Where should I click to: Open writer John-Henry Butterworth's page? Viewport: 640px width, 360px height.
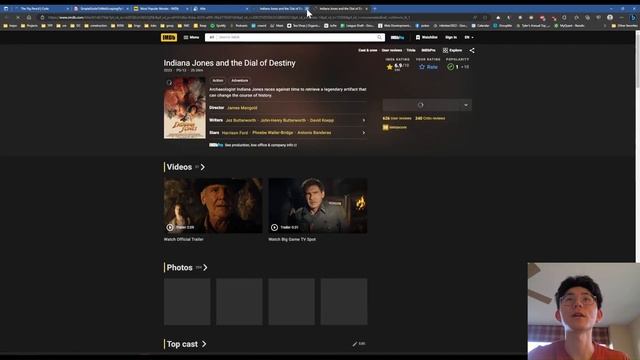[283, 120]
